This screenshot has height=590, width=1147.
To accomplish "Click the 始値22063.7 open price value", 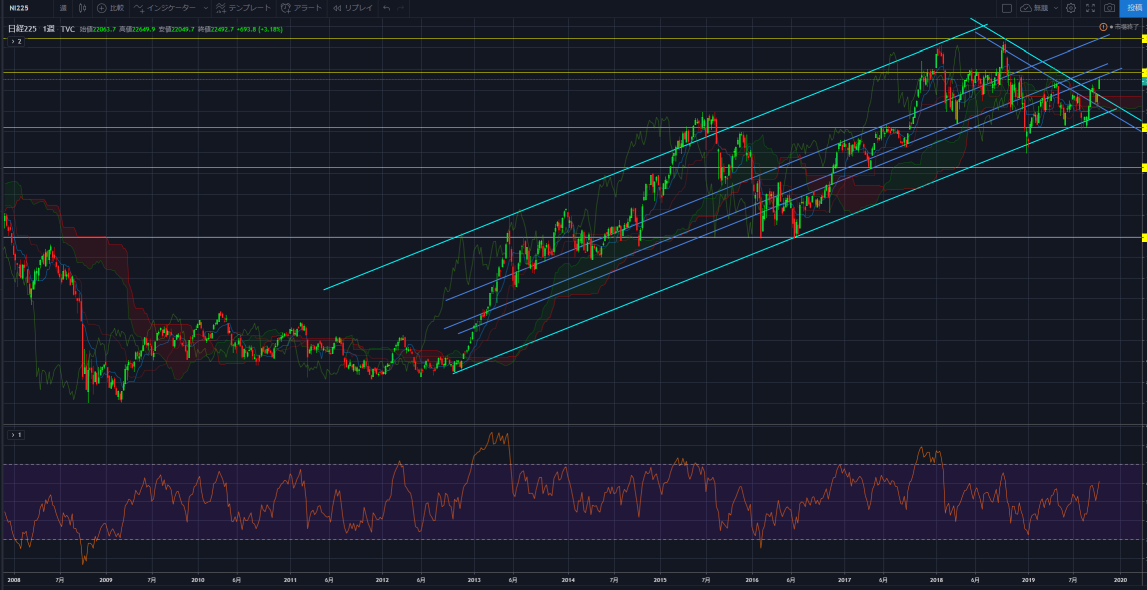I will click(97, 29).
